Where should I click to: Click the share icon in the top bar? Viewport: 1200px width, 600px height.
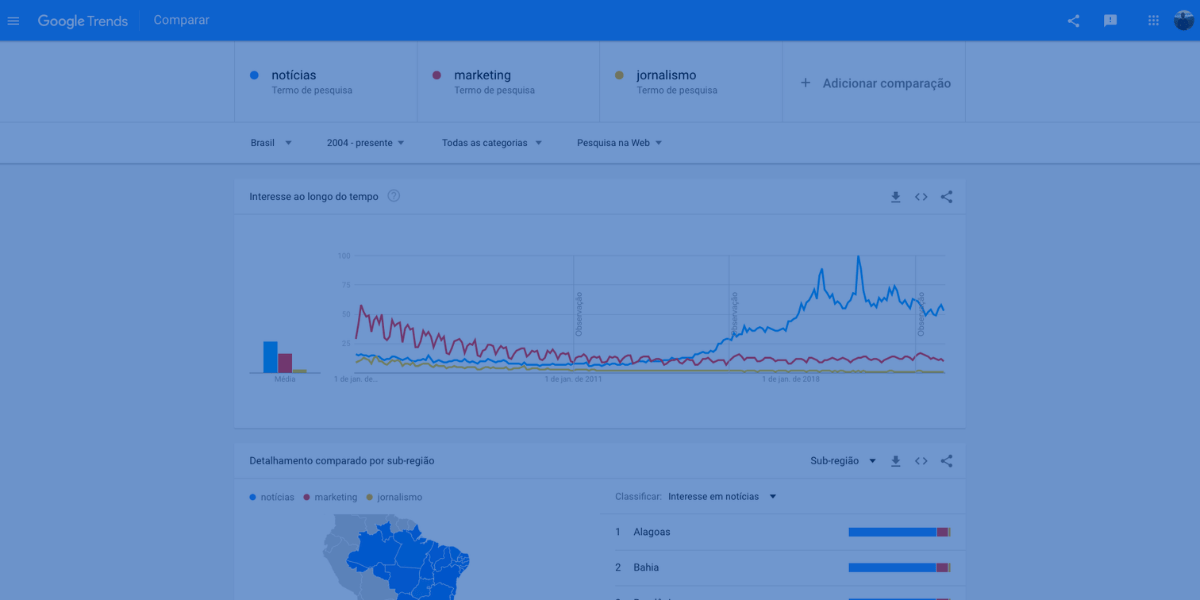[1074, 20]
